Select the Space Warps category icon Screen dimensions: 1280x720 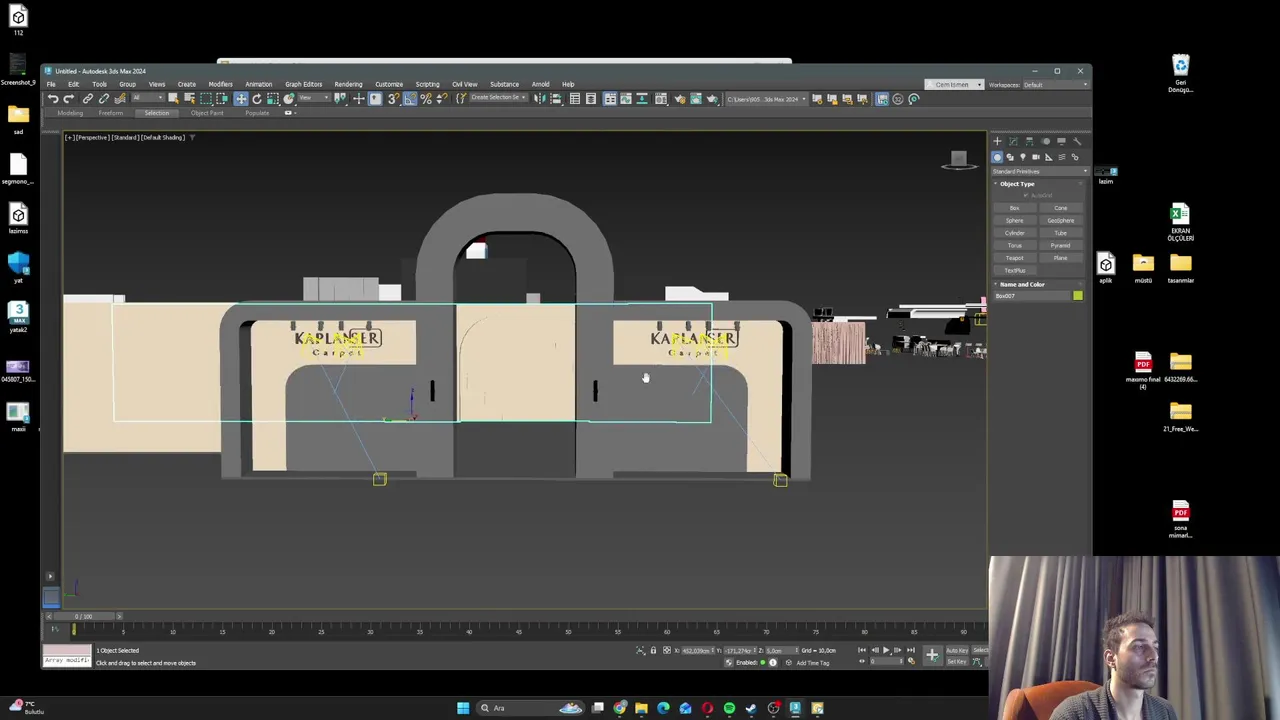coord(1062,157)
